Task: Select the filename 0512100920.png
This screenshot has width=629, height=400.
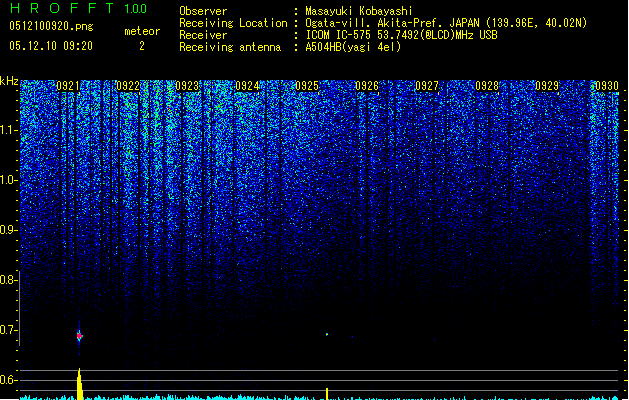Action: pos(51,26)
